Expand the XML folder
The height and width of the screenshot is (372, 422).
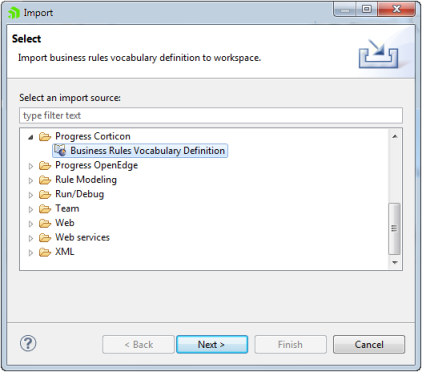[31, 253]
